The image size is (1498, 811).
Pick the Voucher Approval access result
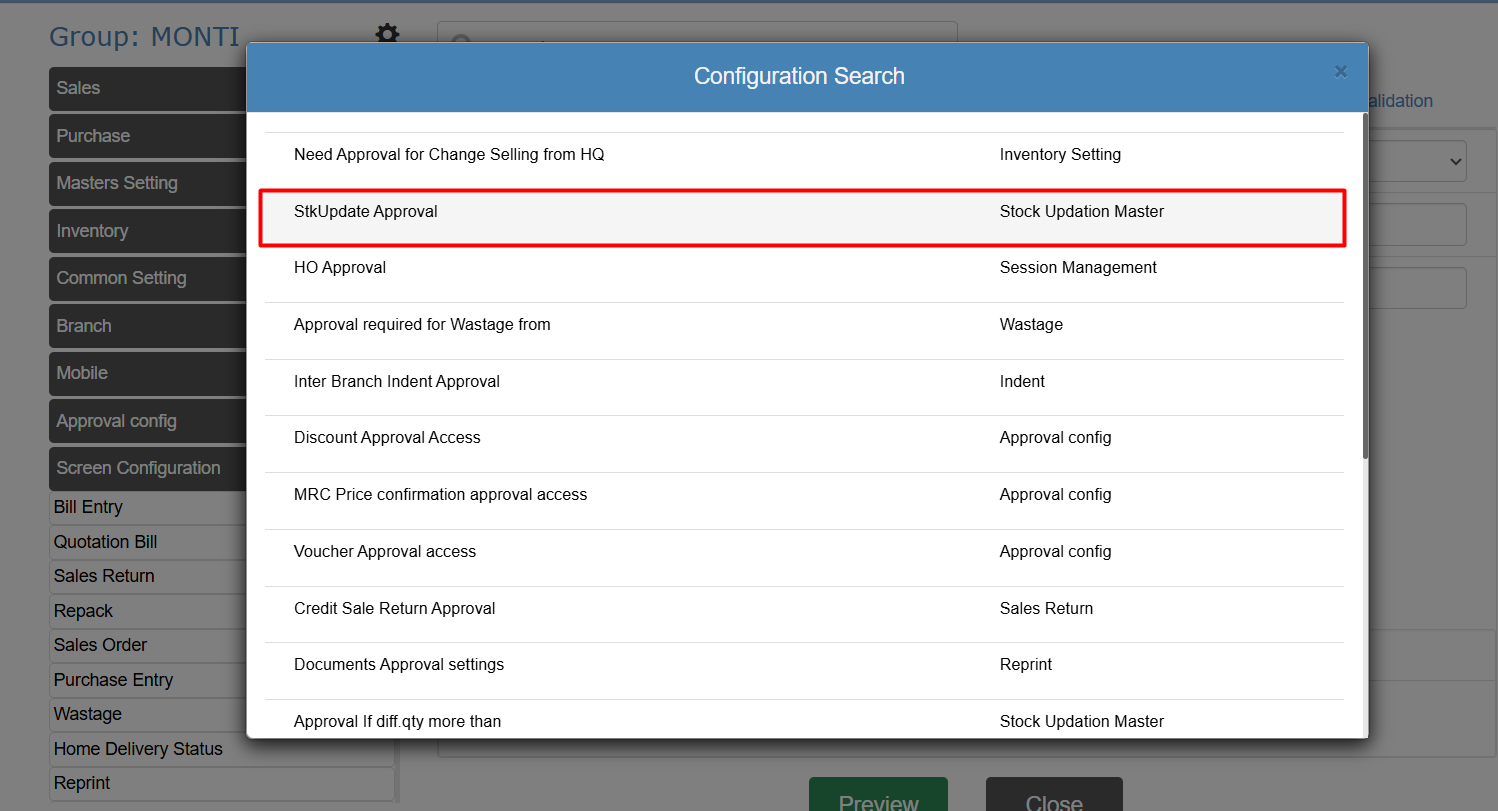coord(385,552)
